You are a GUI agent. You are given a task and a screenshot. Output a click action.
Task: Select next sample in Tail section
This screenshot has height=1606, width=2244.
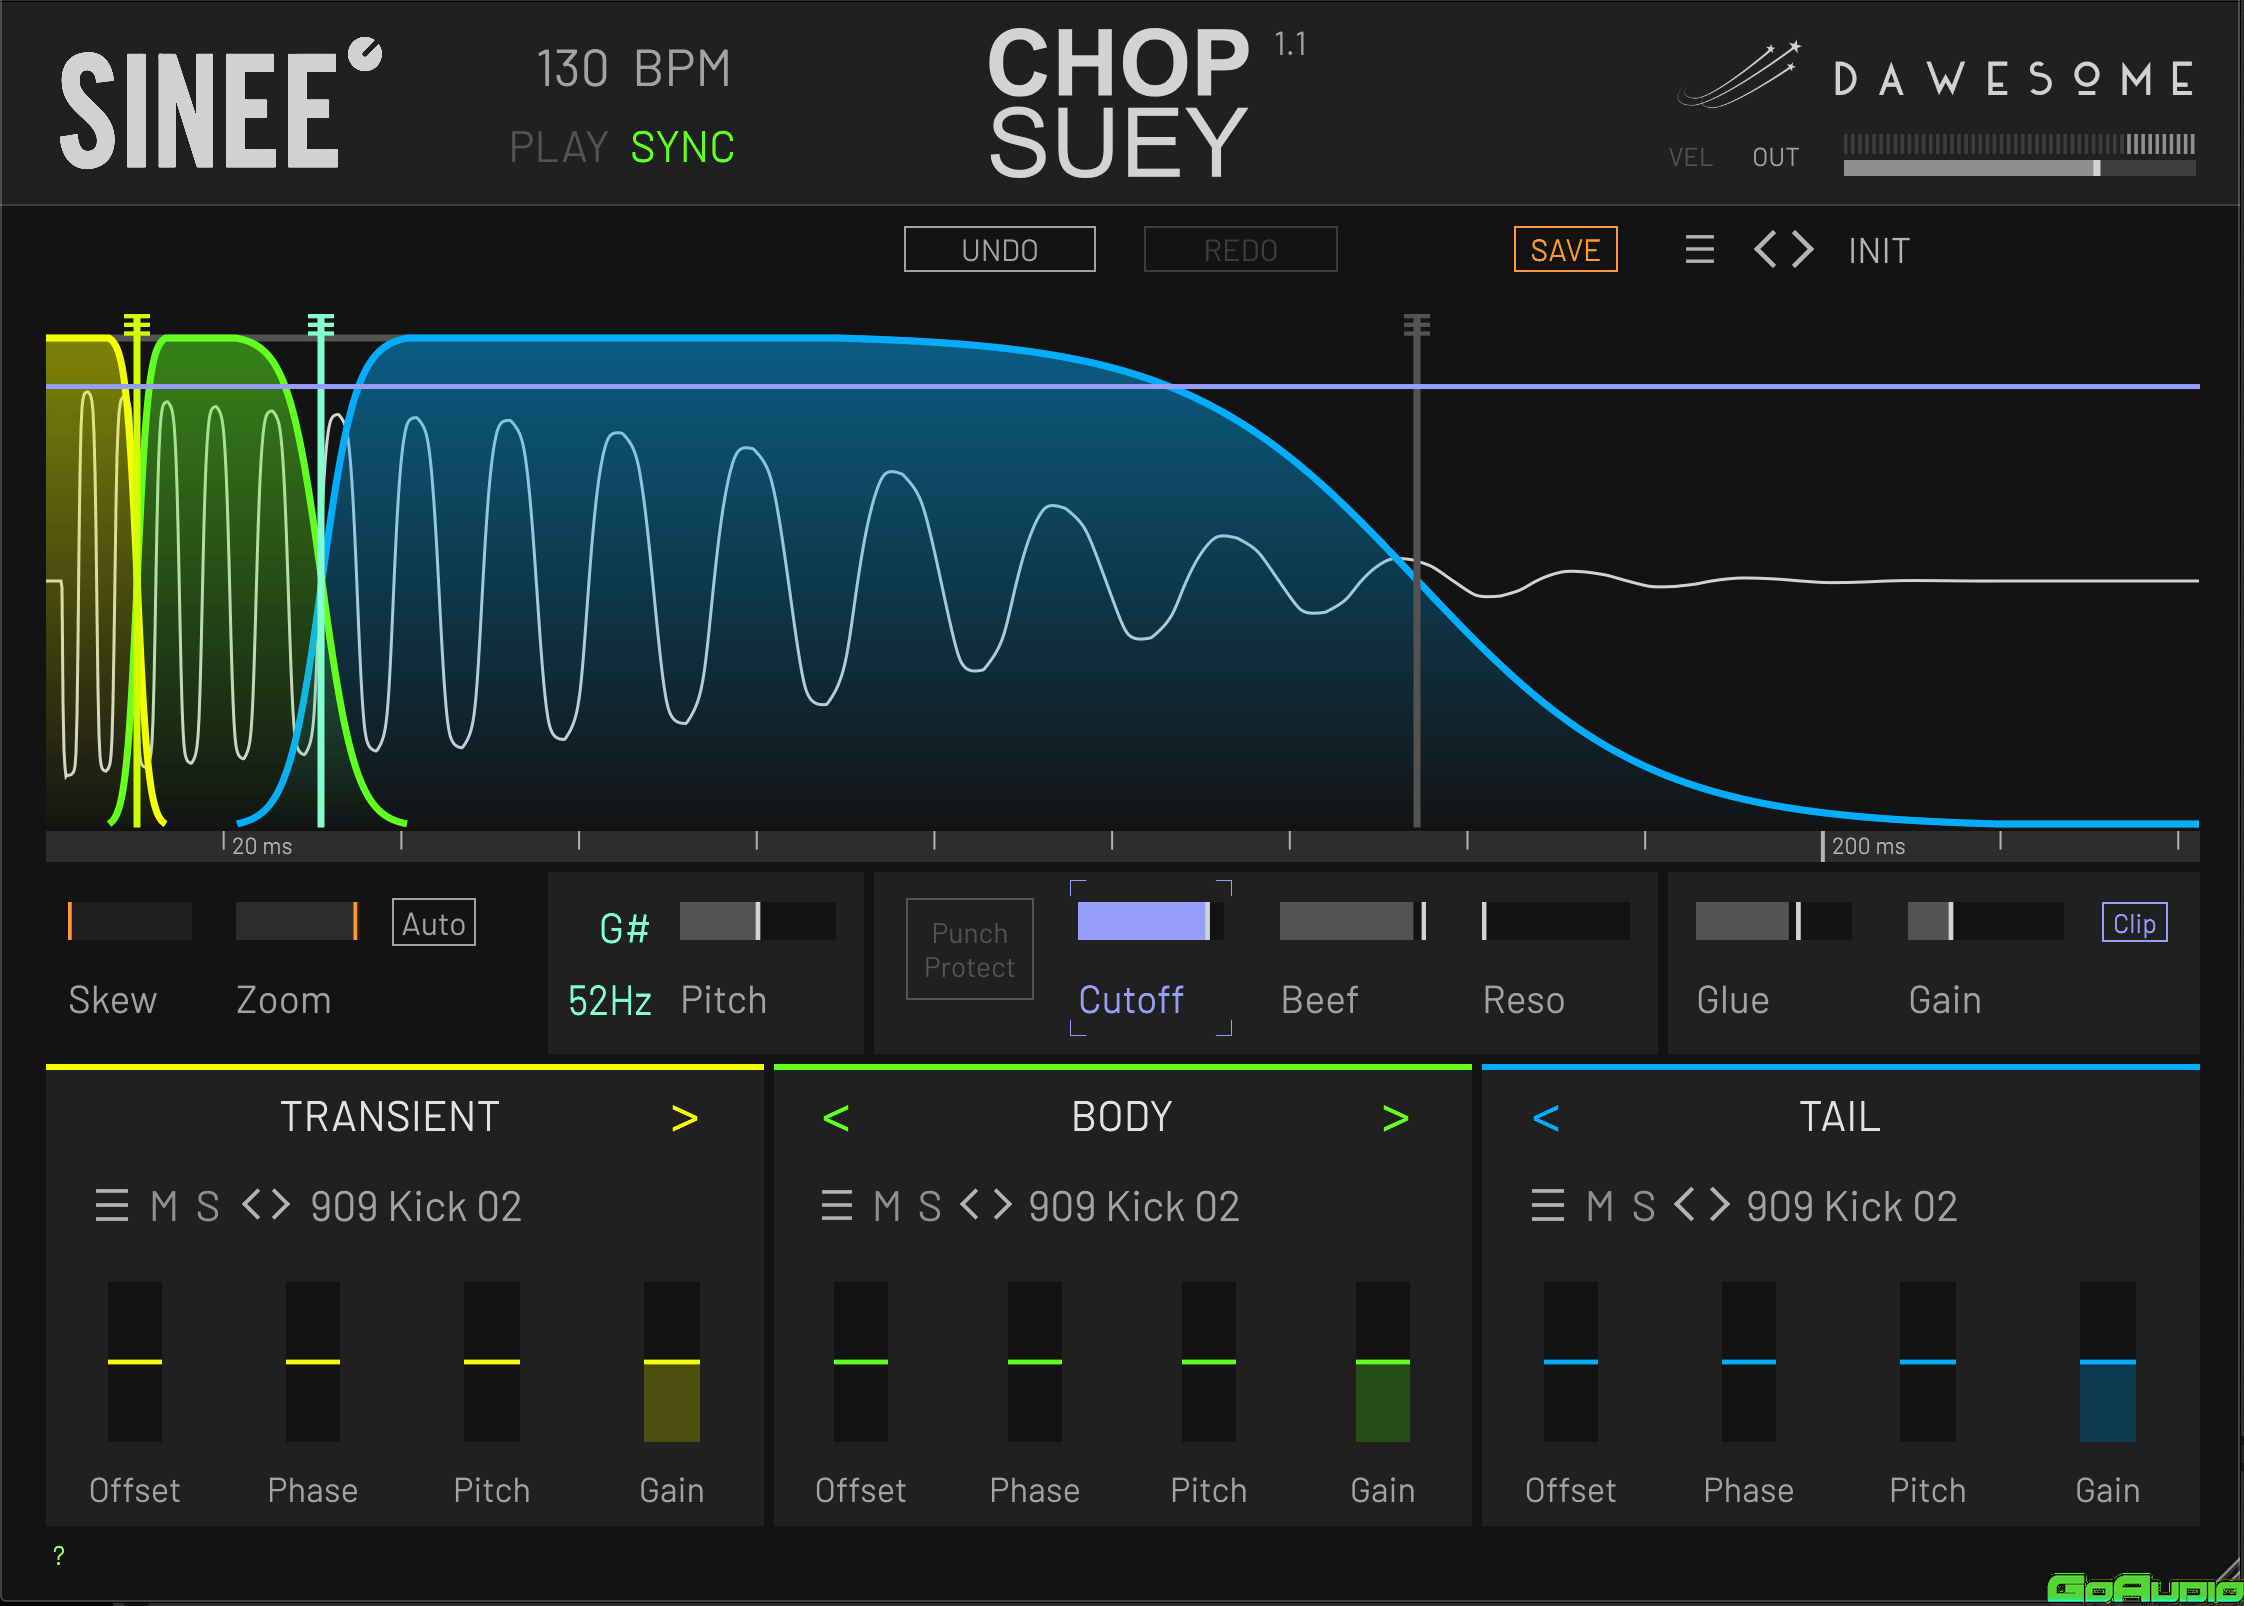point(1720,1206)
